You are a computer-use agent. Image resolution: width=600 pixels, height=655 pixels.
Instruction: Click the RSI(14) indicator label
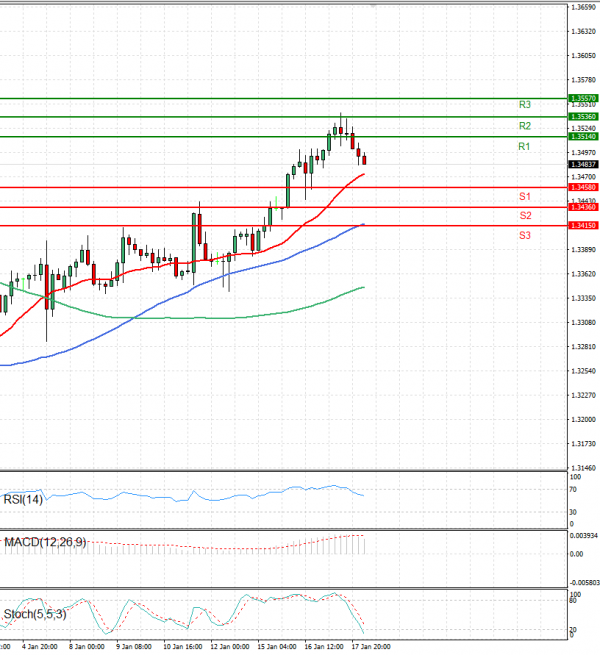point(23,499)
